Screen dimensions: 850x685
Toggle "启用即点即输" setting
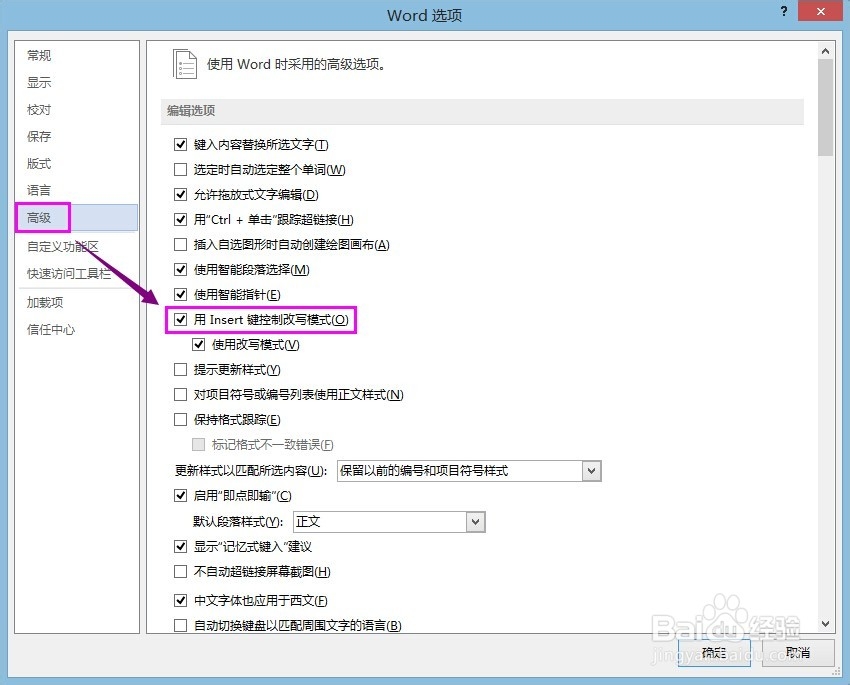(180, 495)
